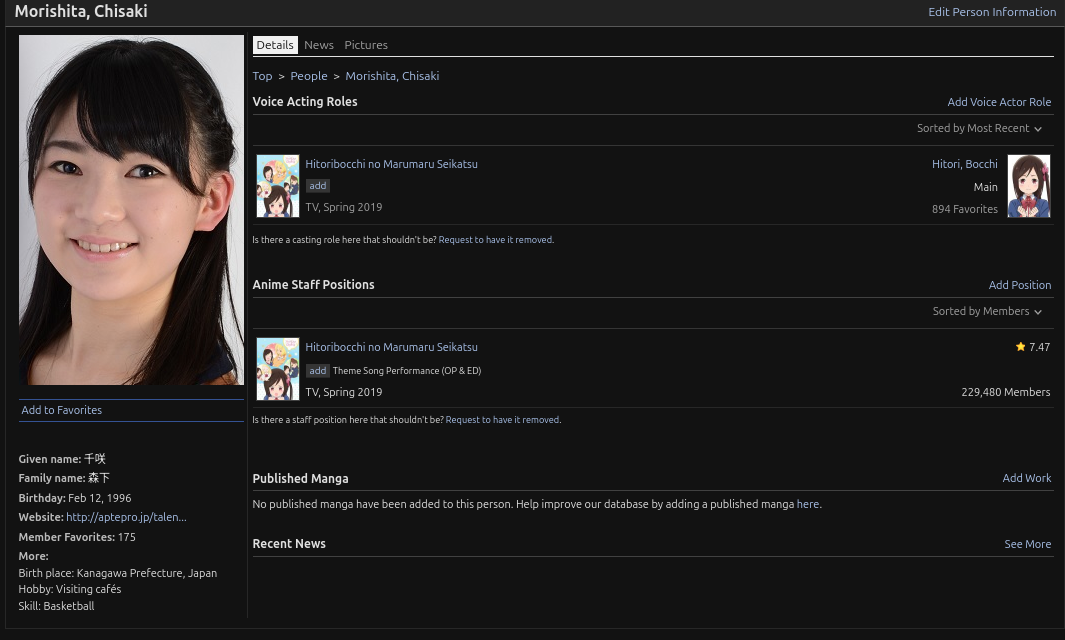Viewport: 1065px width, 640px height.
Task: Open aptepro.jp website link
Action: 126,517
